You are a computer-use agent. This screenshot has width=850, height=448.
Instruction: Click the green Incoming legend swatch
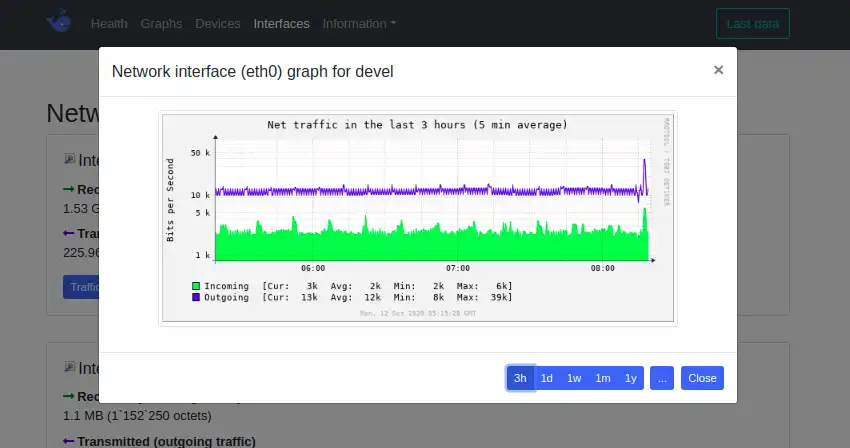point(196,286)
